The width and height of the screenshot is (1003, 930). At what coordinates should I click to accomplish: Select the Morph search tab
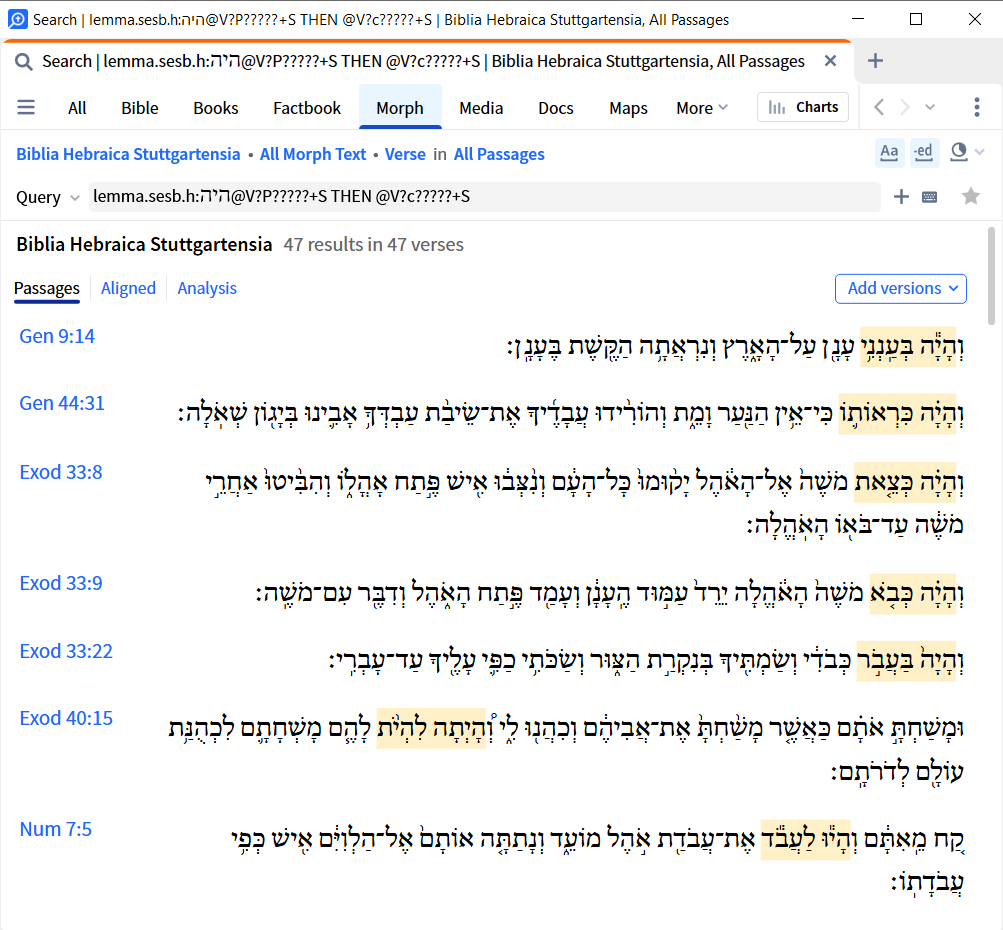coord(400,108)
